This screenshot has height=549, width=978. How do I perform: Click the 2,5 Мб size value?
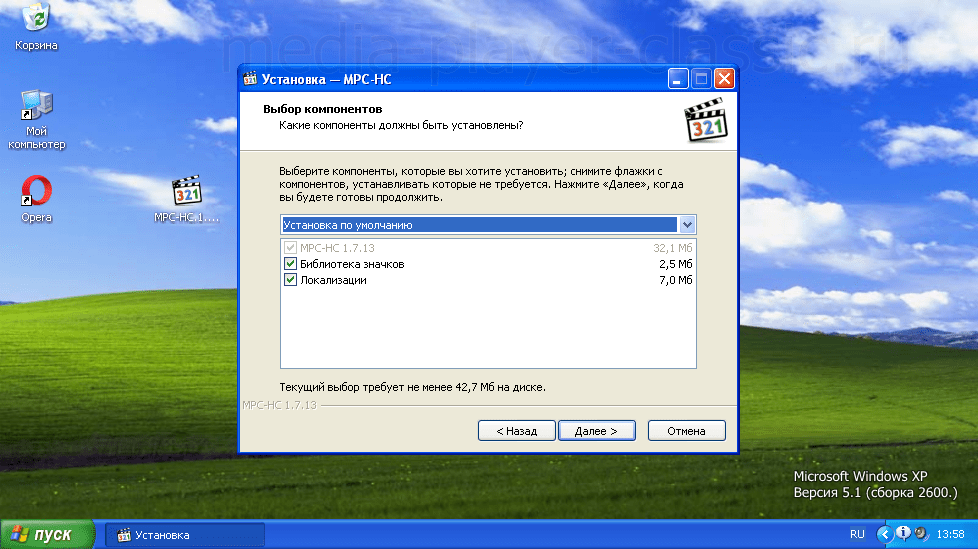(675, 264)
